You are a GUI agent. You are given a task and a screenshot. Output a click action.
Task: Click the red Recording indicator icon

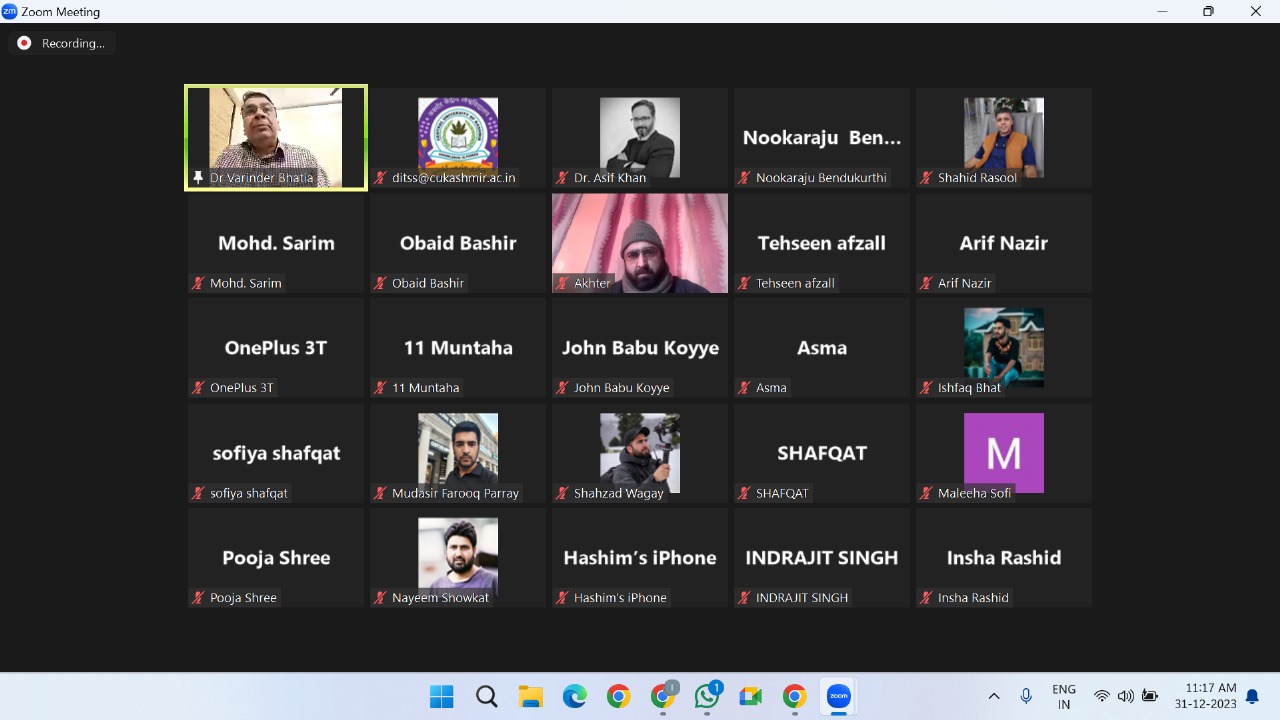(24, 43)
